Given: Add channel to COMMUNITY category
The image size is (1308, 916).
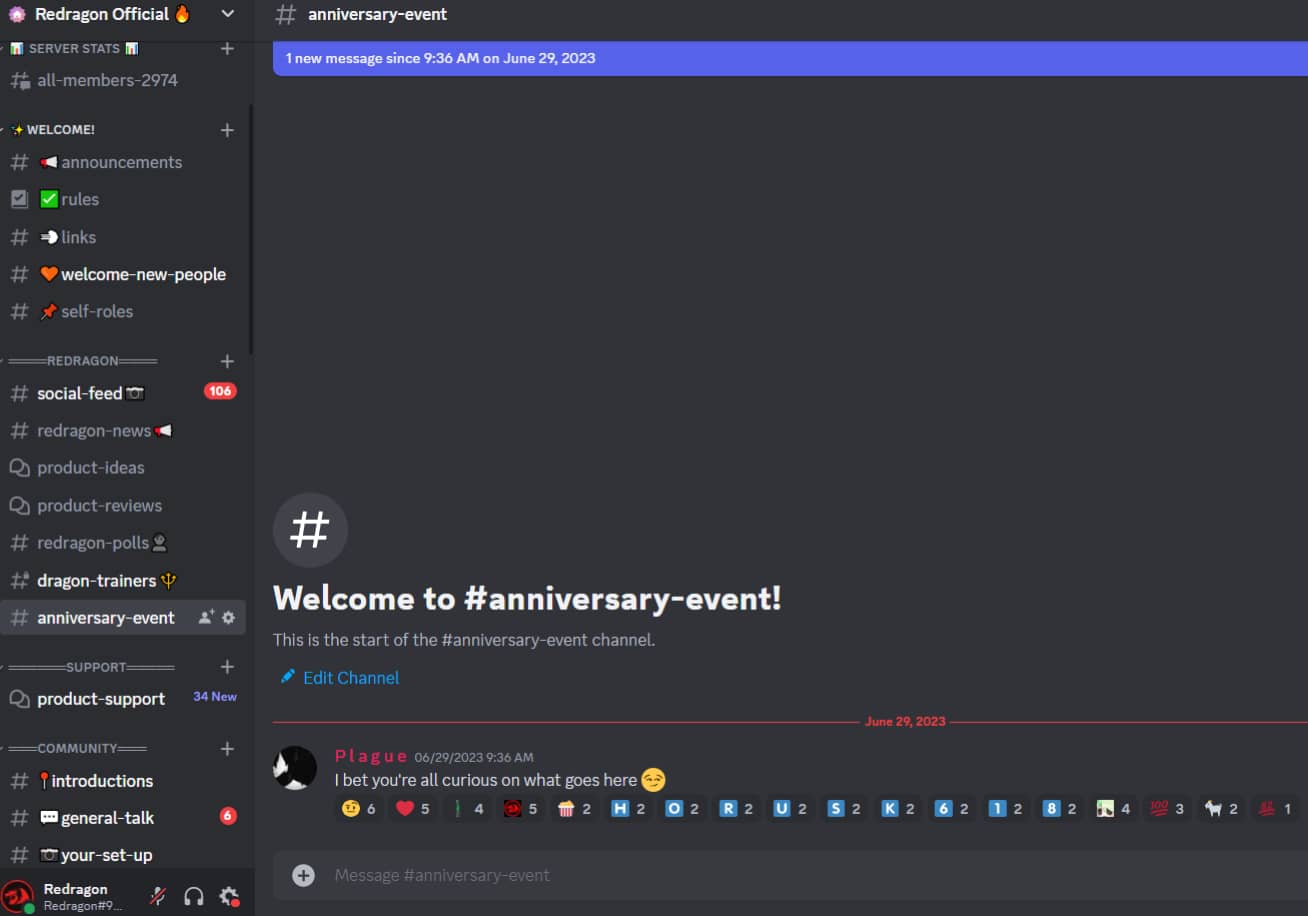Looking at the screenshot, I should click(x=227, y=749).
